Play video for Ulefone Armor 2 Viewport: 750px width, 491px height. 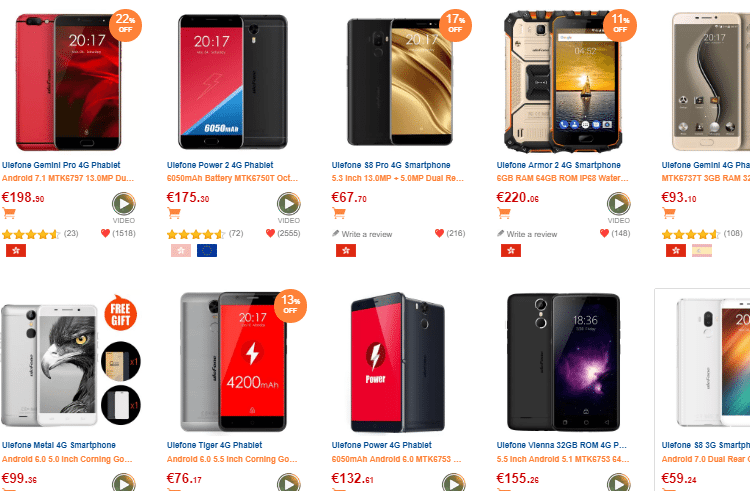click(618, 204)
